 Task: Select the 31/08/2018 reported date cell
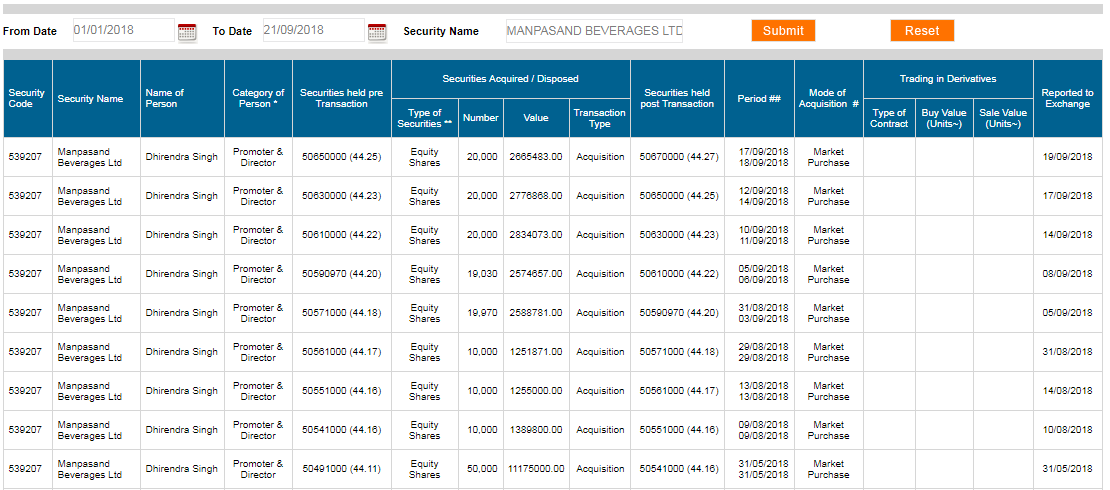pyautogui.click(x=1067, y=352)
